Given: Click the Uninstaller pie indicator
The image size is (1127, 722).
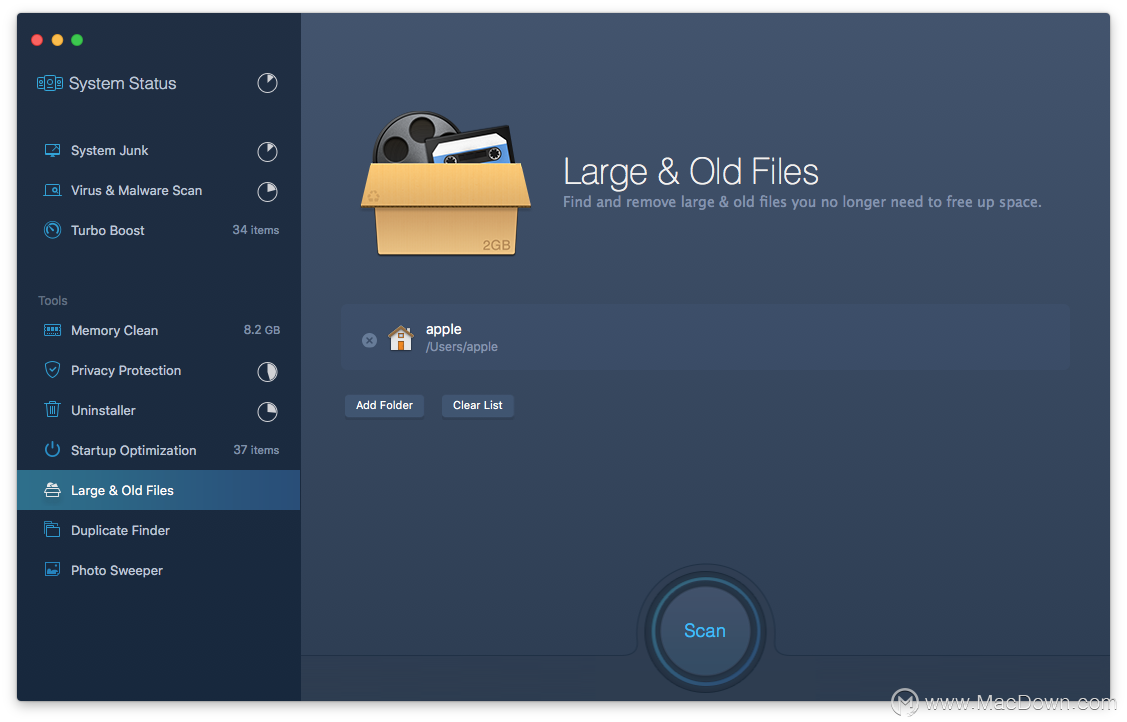Looking at the screenshot, I should tap(267, 412).
